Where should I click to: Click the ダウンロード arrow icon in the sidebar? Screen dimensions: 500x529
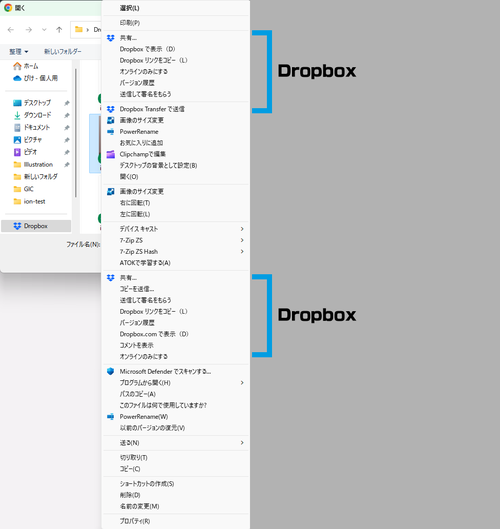[x=17, y=115]
